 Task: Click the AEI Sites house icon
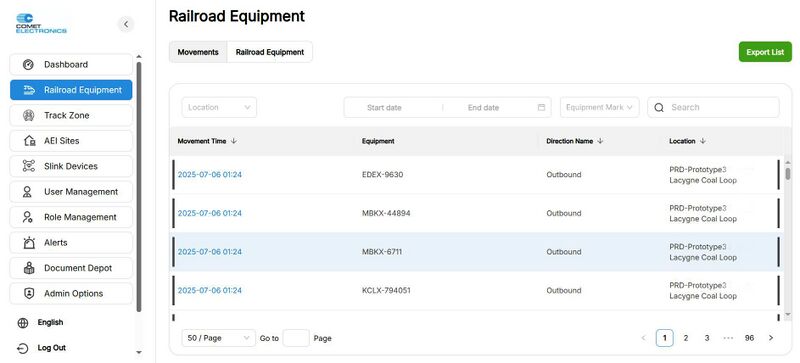[30, 141]
